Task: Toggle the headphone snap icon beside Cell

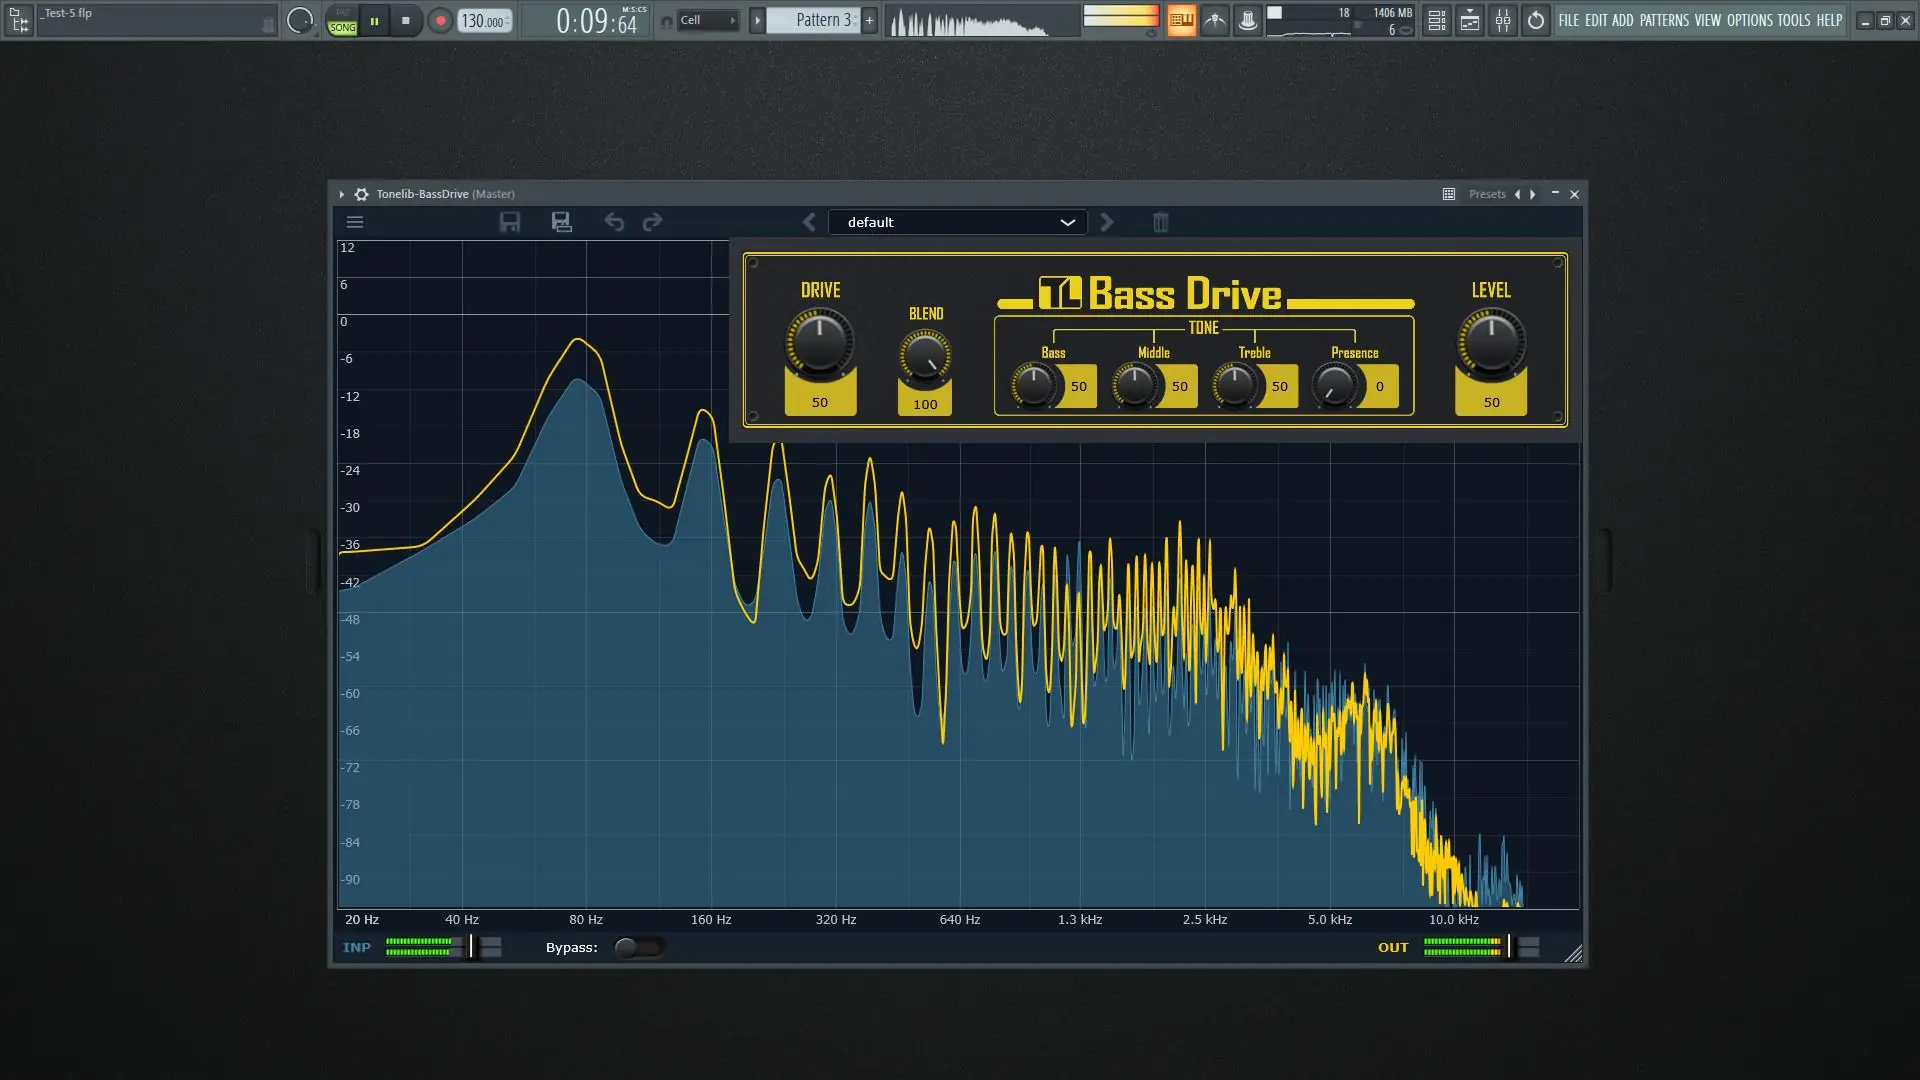Action: click(x=667, y=21)
